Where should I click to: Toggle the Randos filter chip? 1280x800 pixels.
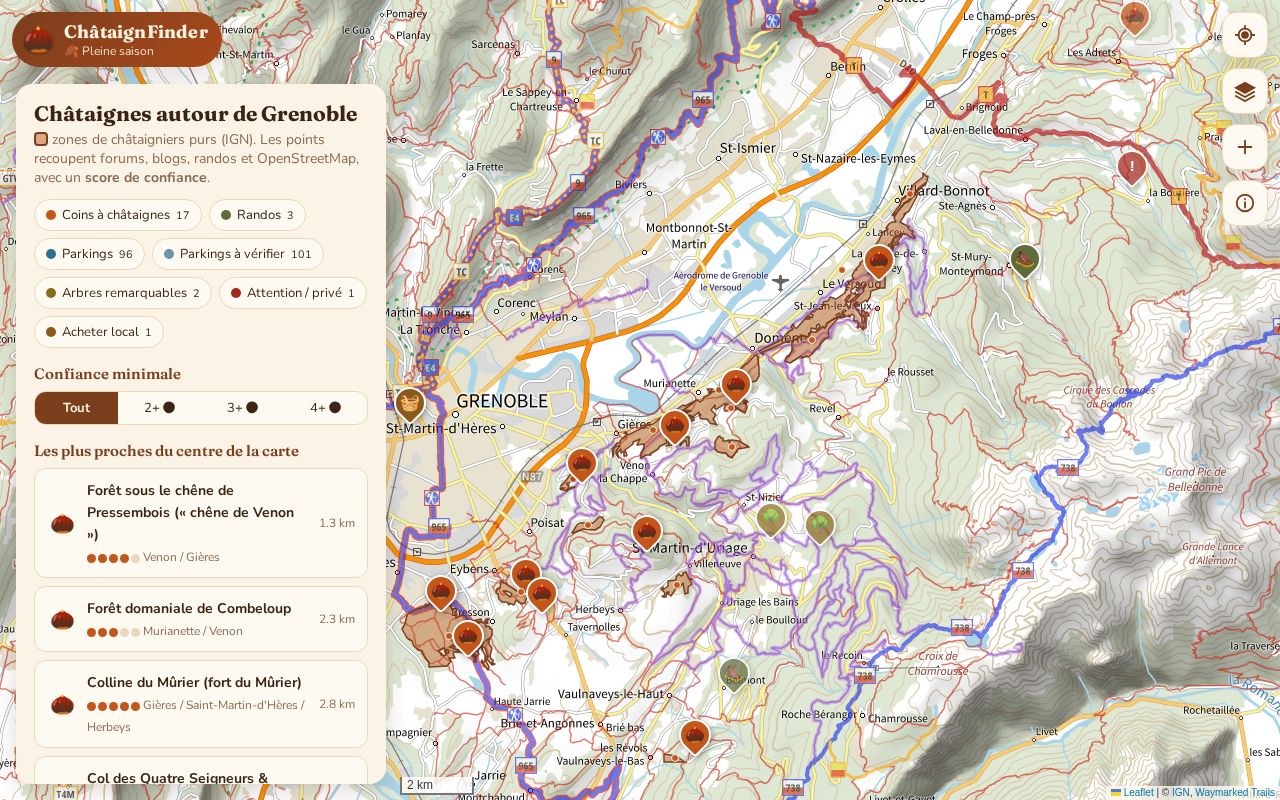257,215
